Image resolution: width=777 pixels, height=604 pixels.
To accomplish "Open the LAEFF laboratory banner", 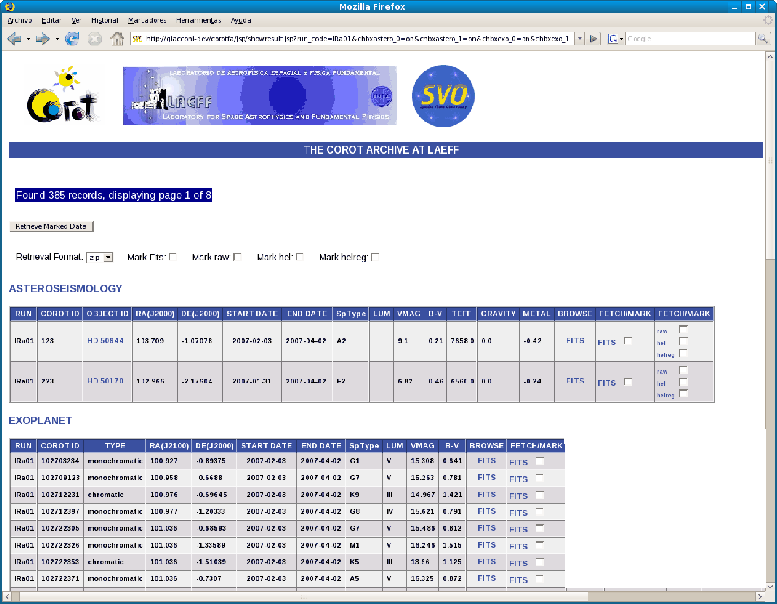I will click(x=259, y=96).
